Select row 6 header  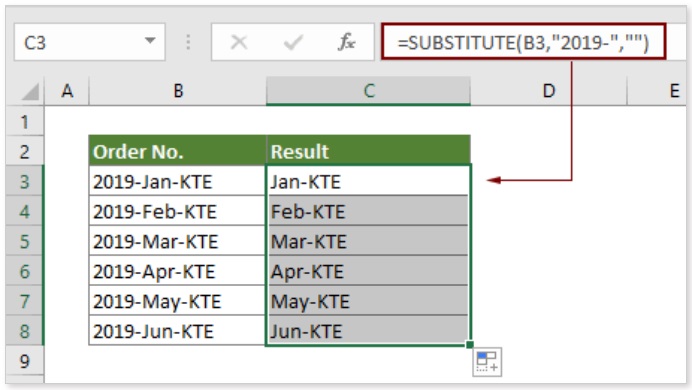[25, 271]
